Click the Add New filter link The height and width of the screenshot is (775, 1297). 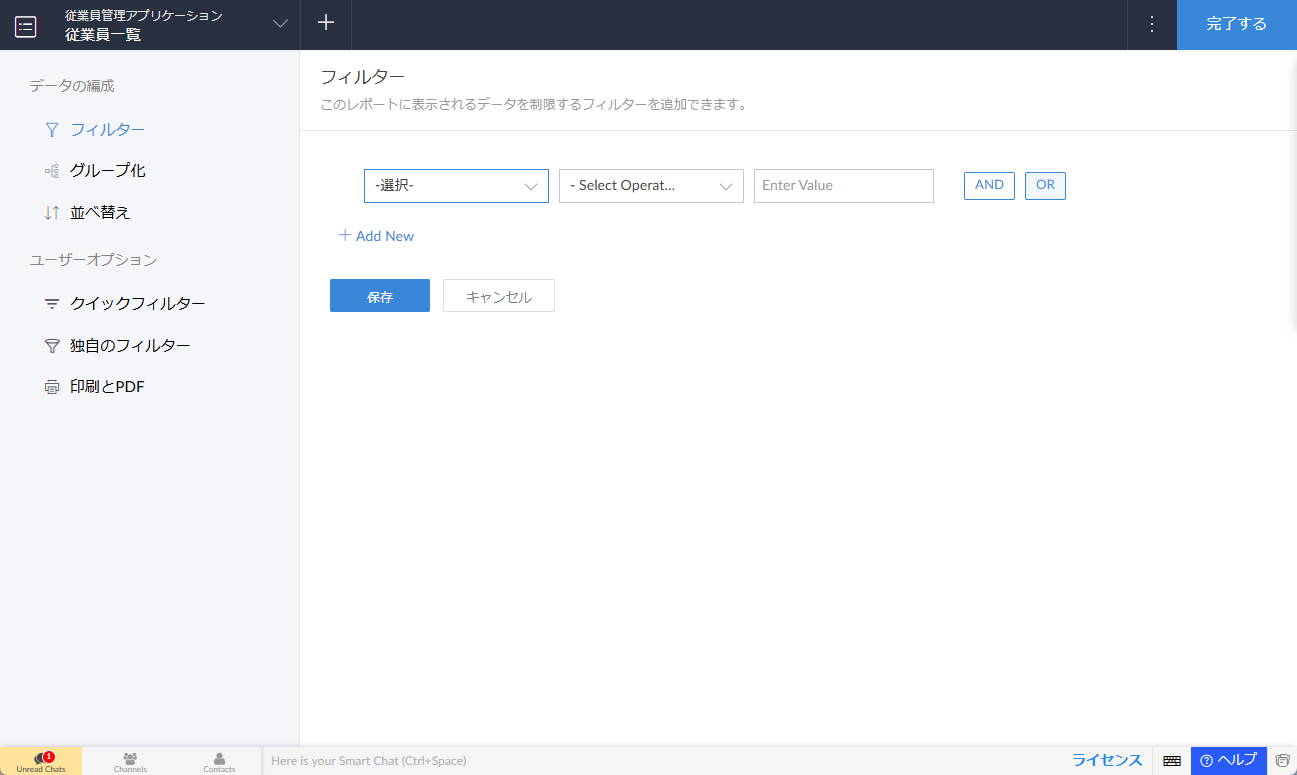(377, 237)
